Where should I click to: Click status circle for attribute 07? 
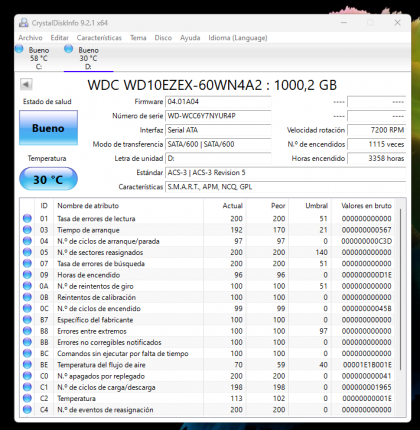pyautogui.click(x=27, y=264)
